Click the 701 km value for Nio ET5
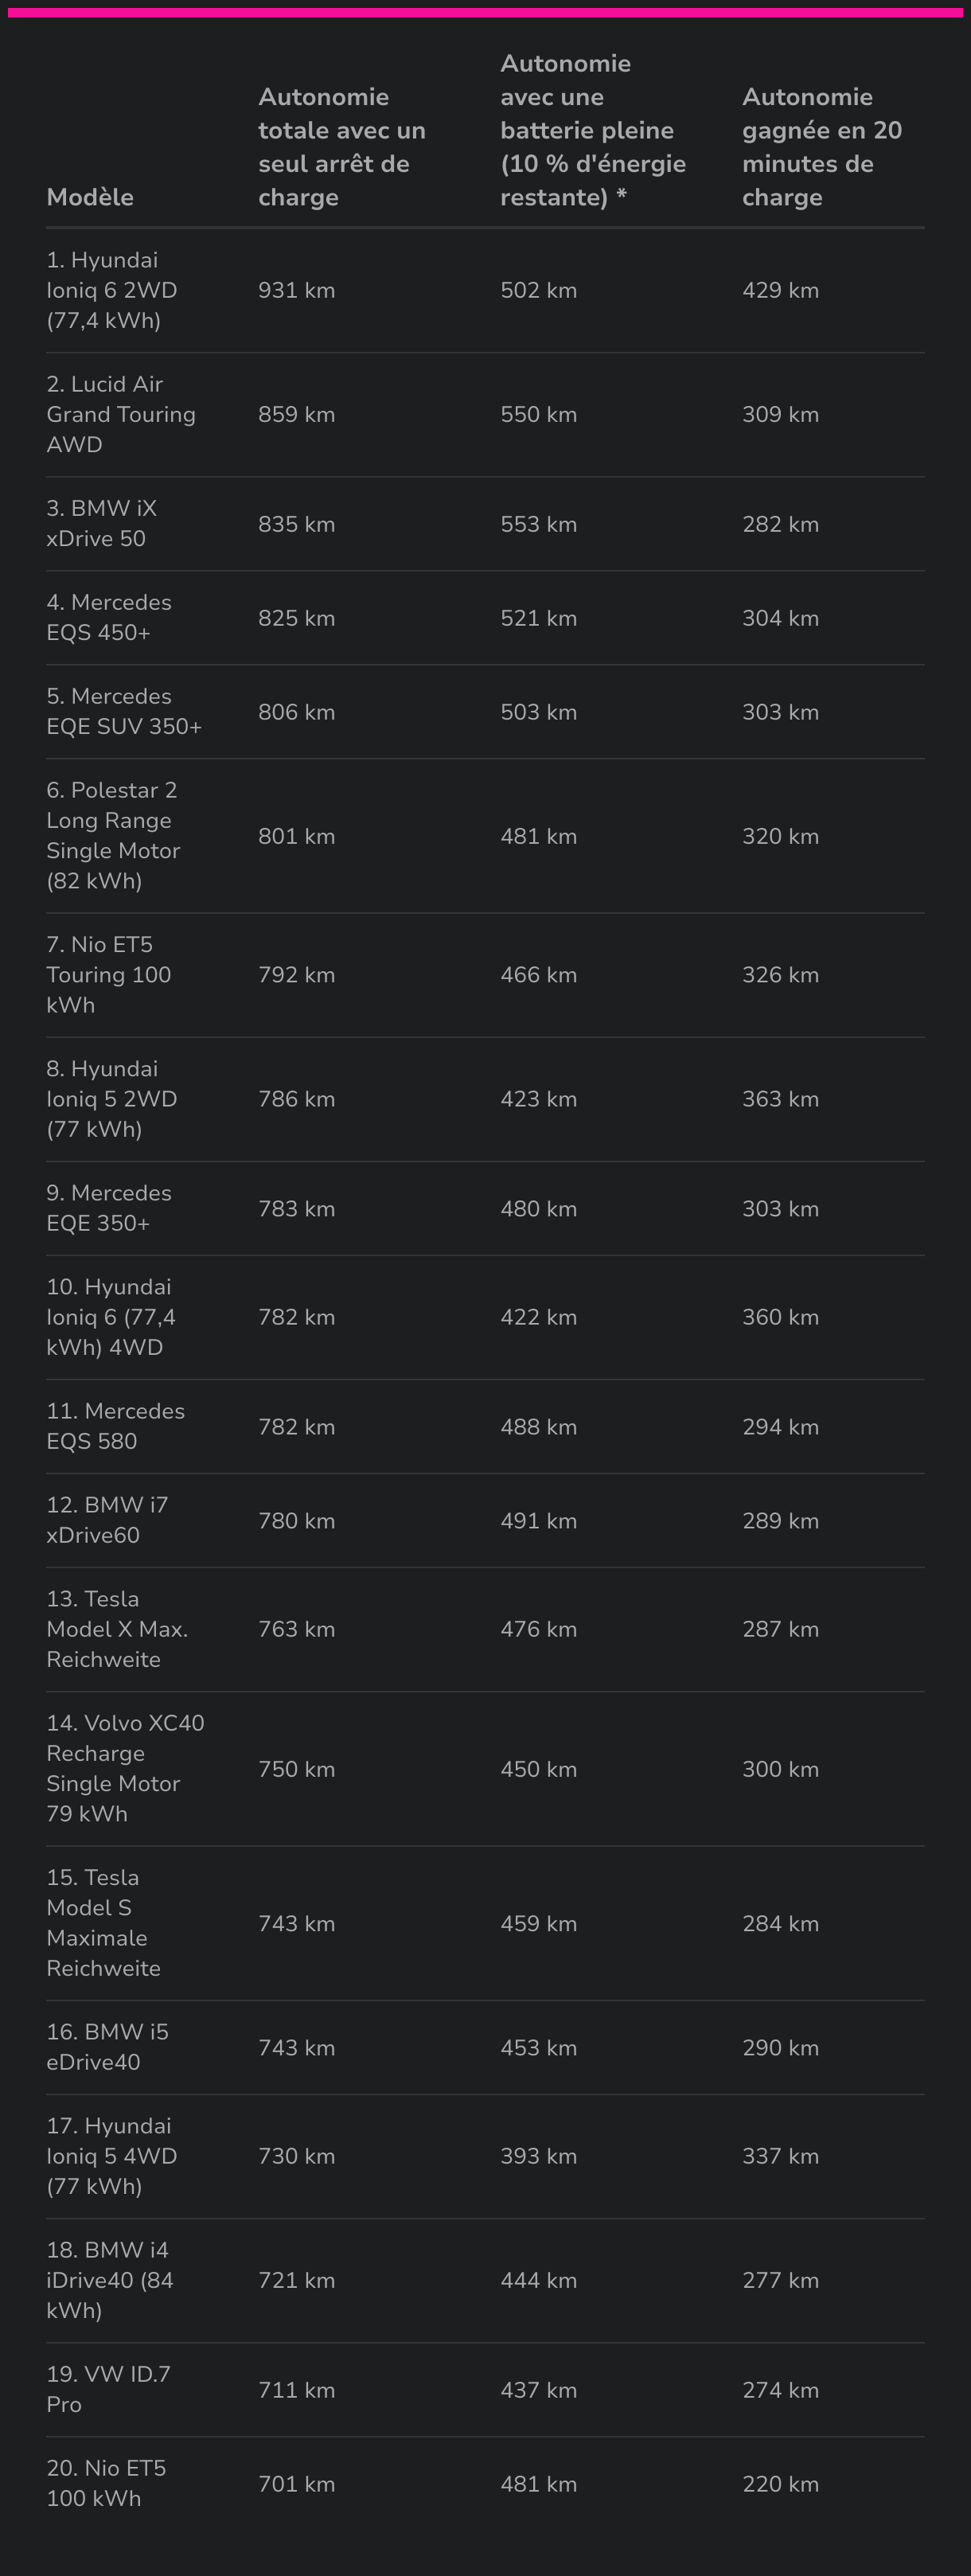This screenshot has width=971, height=2576. tap(297, 2484)
